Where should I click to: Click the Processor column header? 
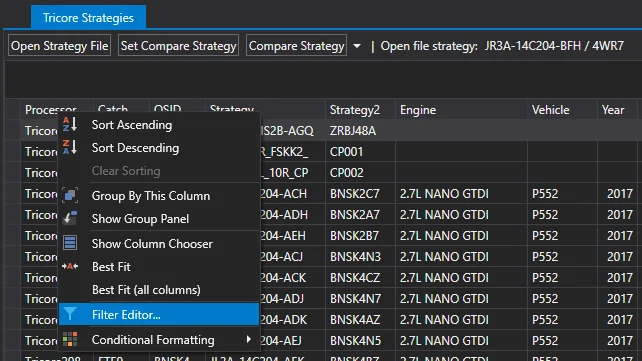(57, 110)
